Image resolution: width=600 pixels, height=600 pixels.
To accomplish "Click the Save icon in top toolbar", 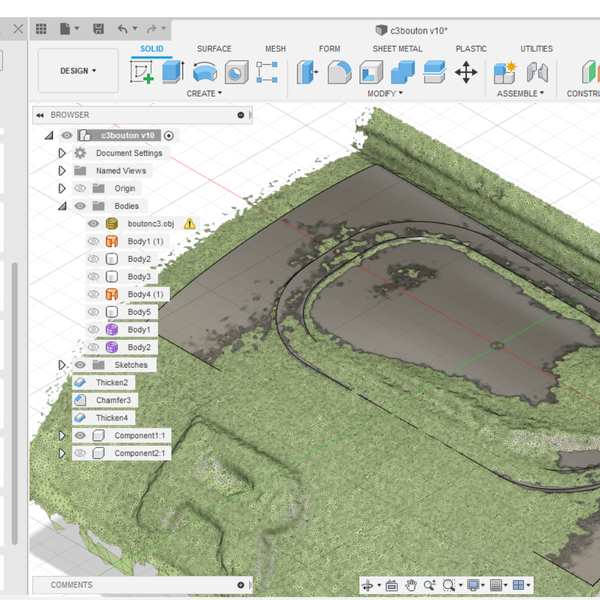I will pos(98,29).
